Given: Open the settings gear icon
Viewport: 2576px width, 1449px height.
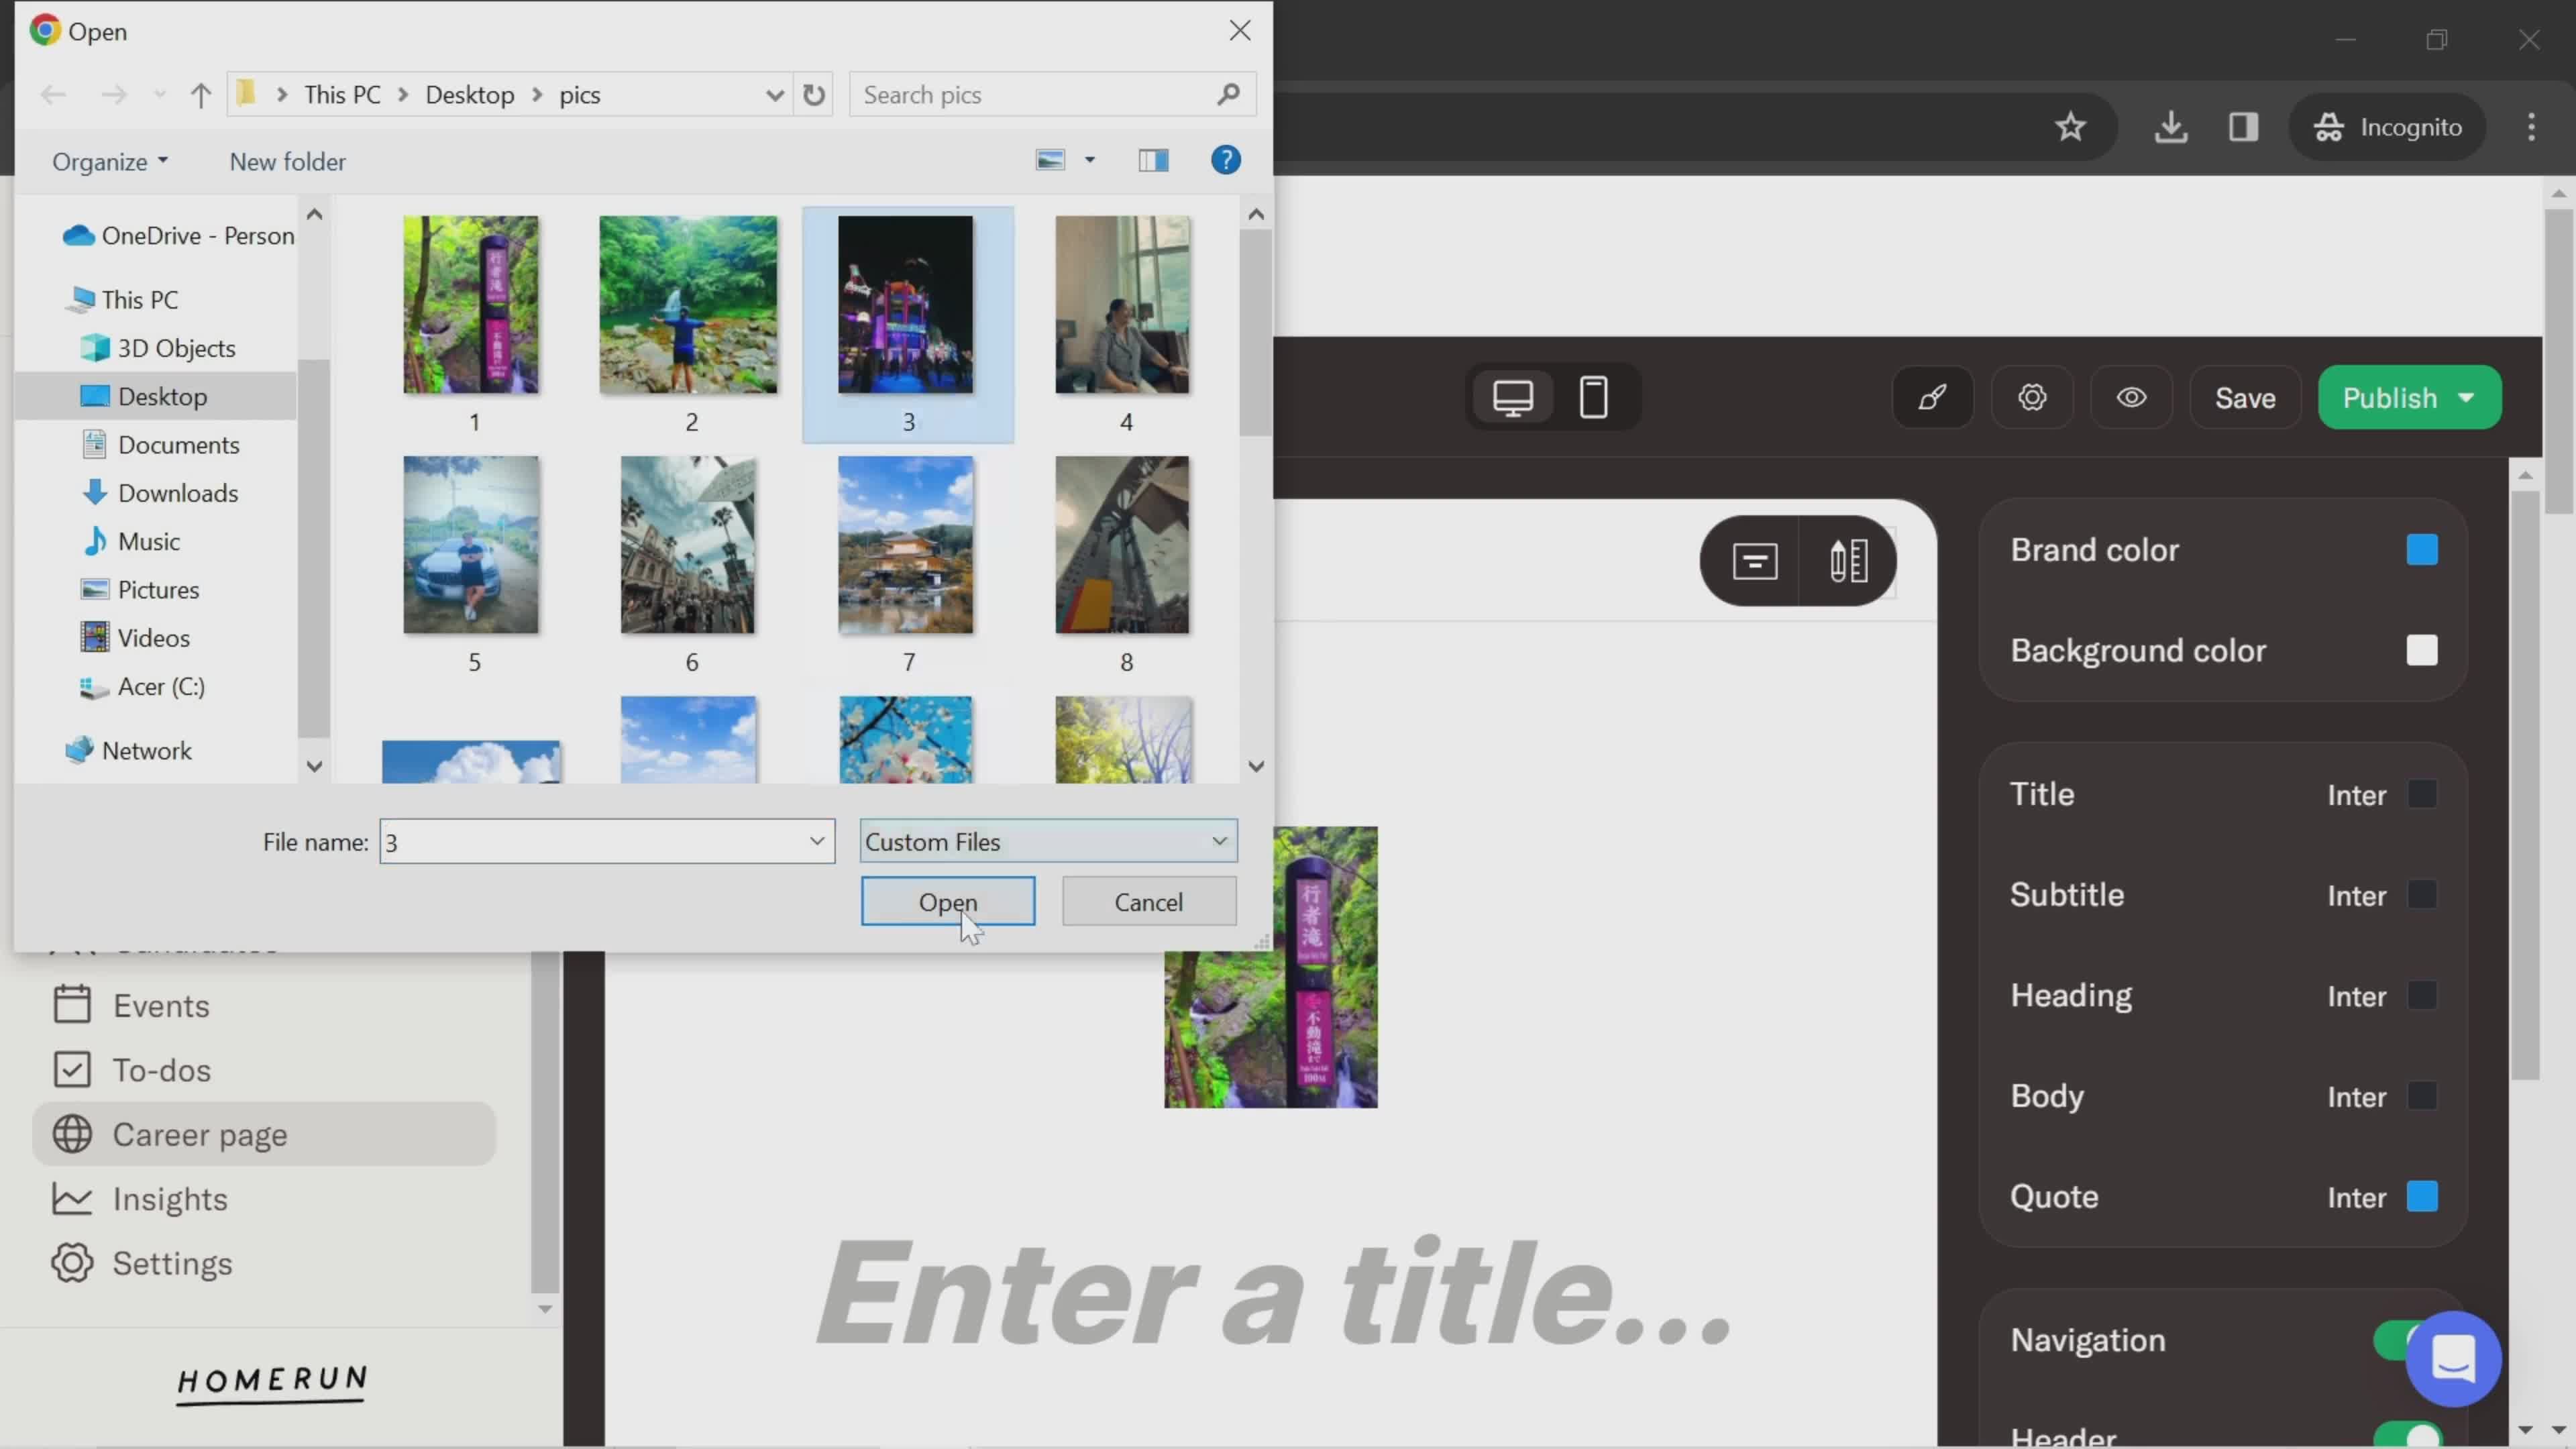Looking at the screenshot, I should [2033, 398].
